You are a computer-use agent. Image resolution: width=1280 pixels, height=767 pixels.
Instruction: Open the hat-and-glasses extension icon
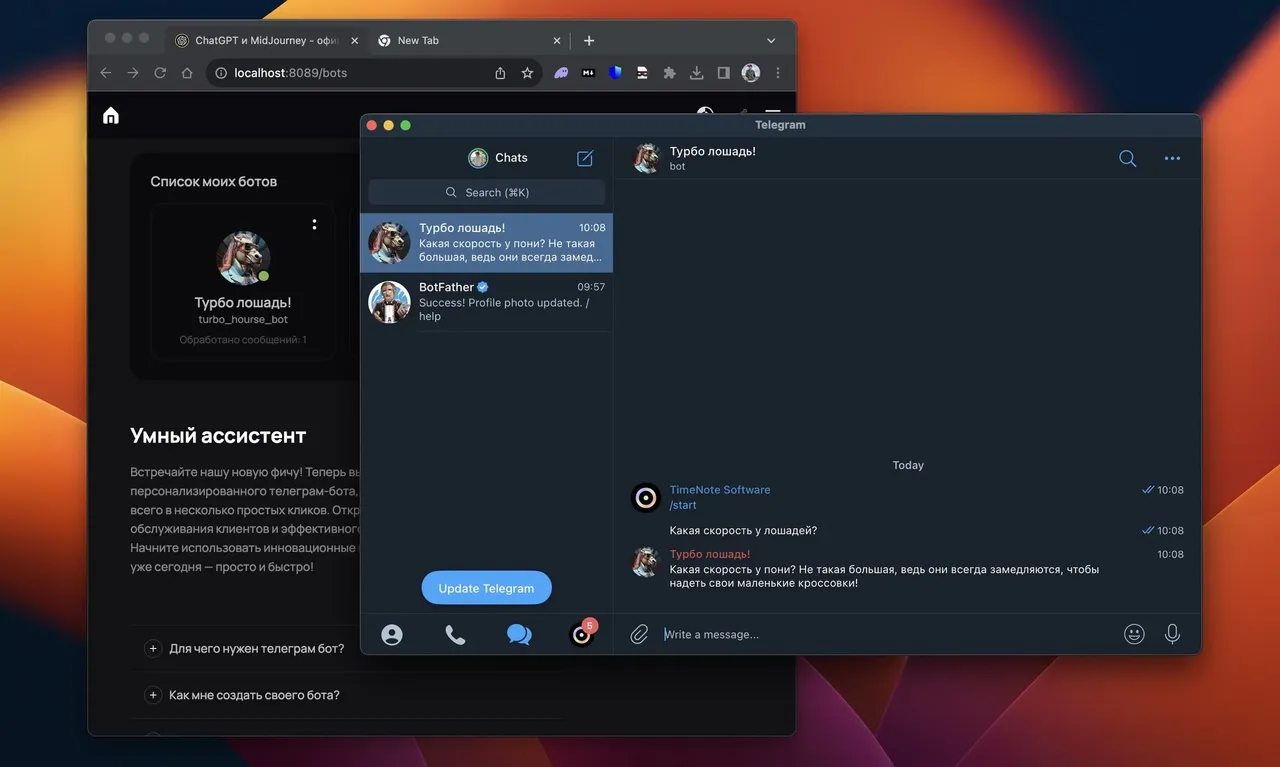coord(643,73)
